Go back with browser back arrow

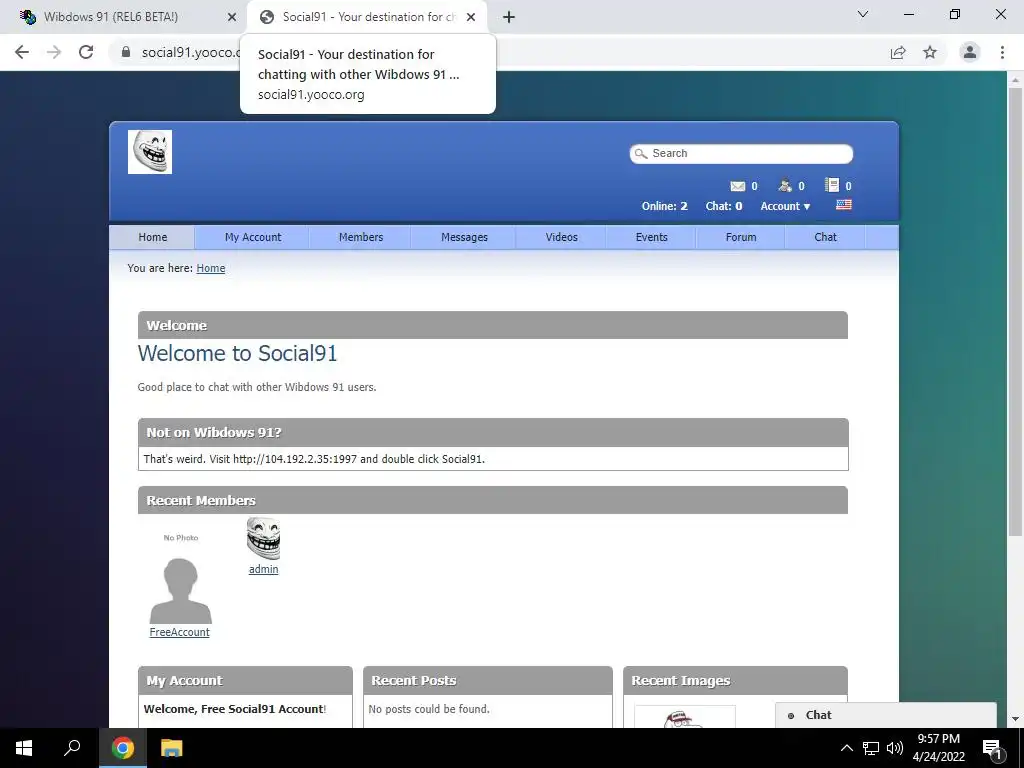pyautogui.click(x=22, y=52)
